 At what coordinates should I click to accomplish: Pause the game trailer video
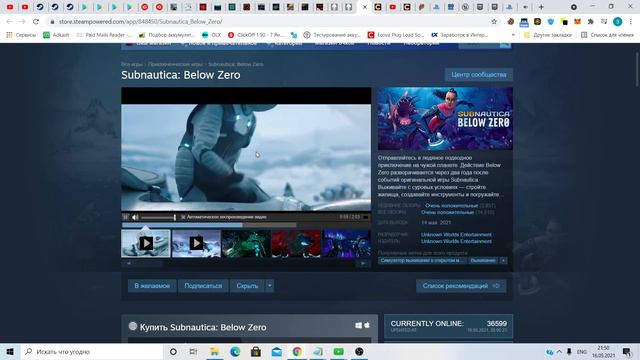pos(126,217)
